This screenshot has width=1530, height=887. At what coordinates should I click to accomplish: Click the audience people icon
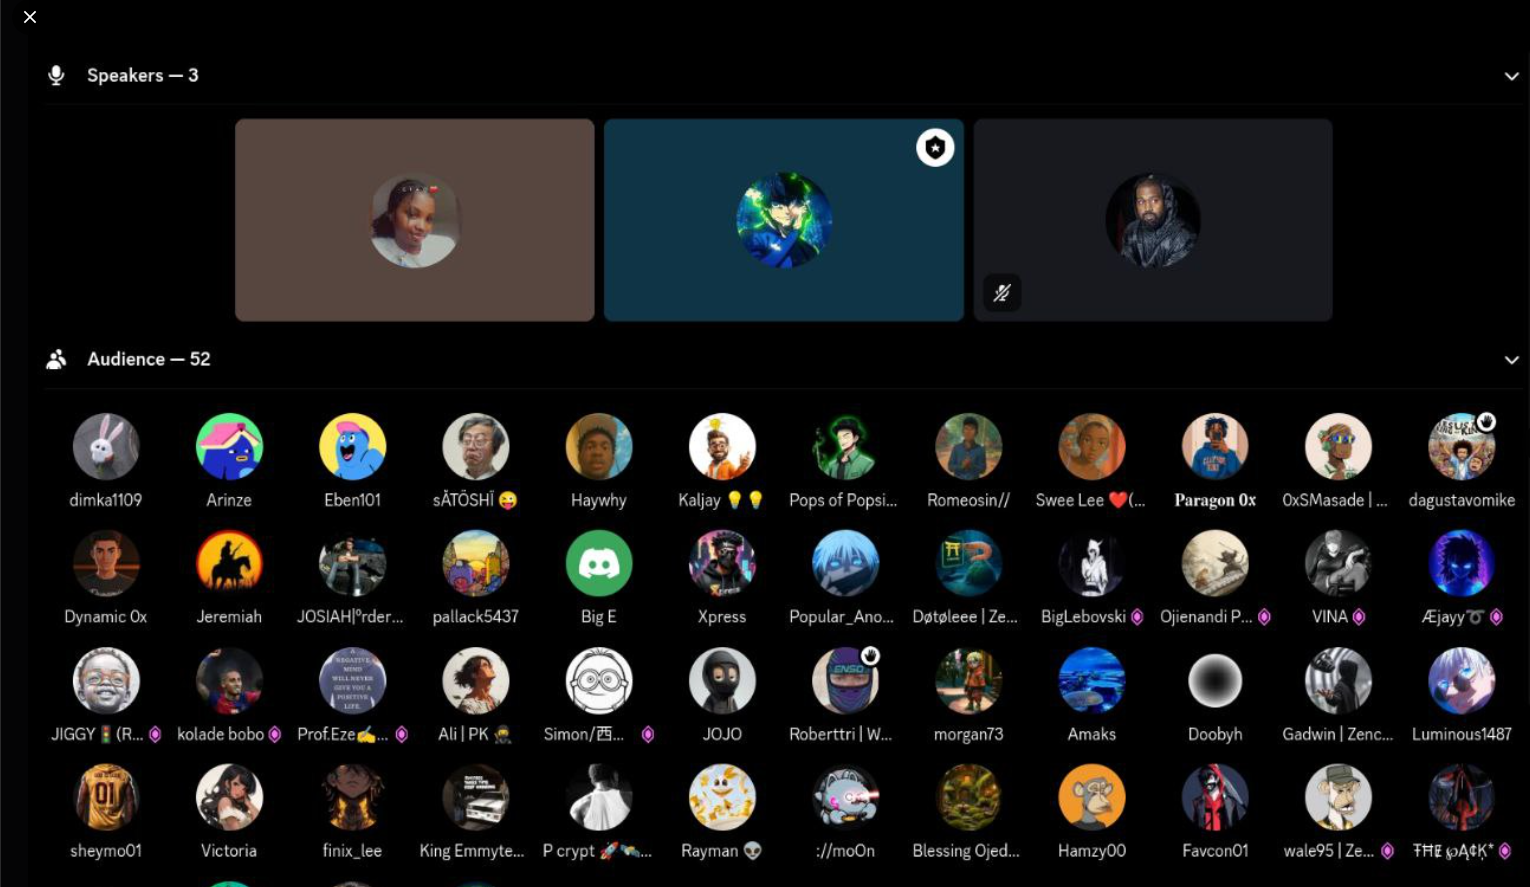tap(56, 359)
